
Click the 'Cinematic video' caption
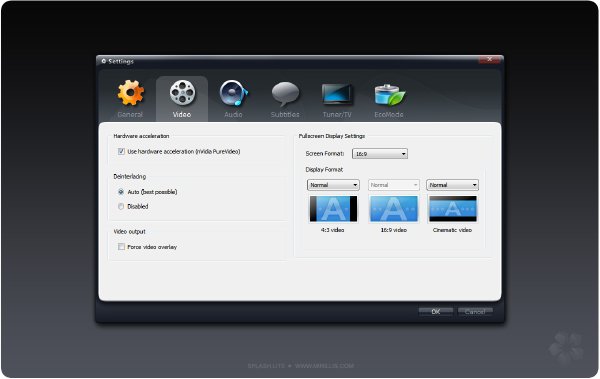(452, 230)
